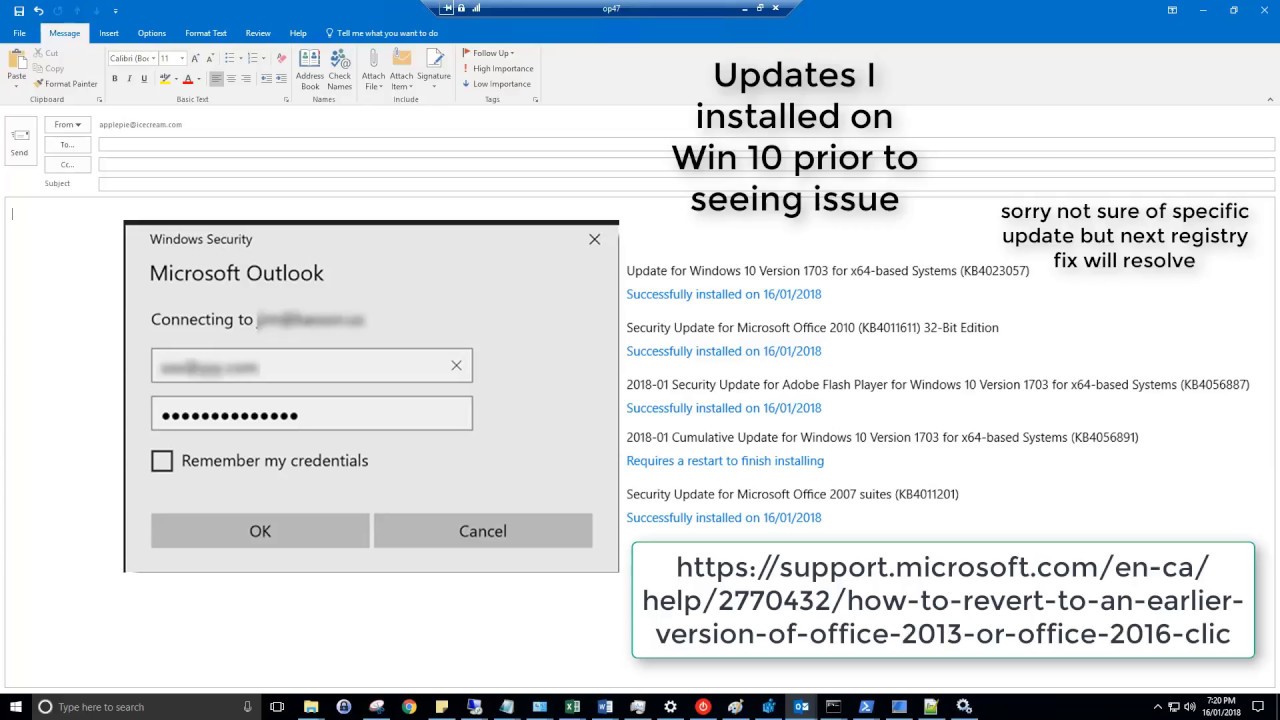Center the text alignment
This screenshot has width=1280, height=720.
click(231, 79)
